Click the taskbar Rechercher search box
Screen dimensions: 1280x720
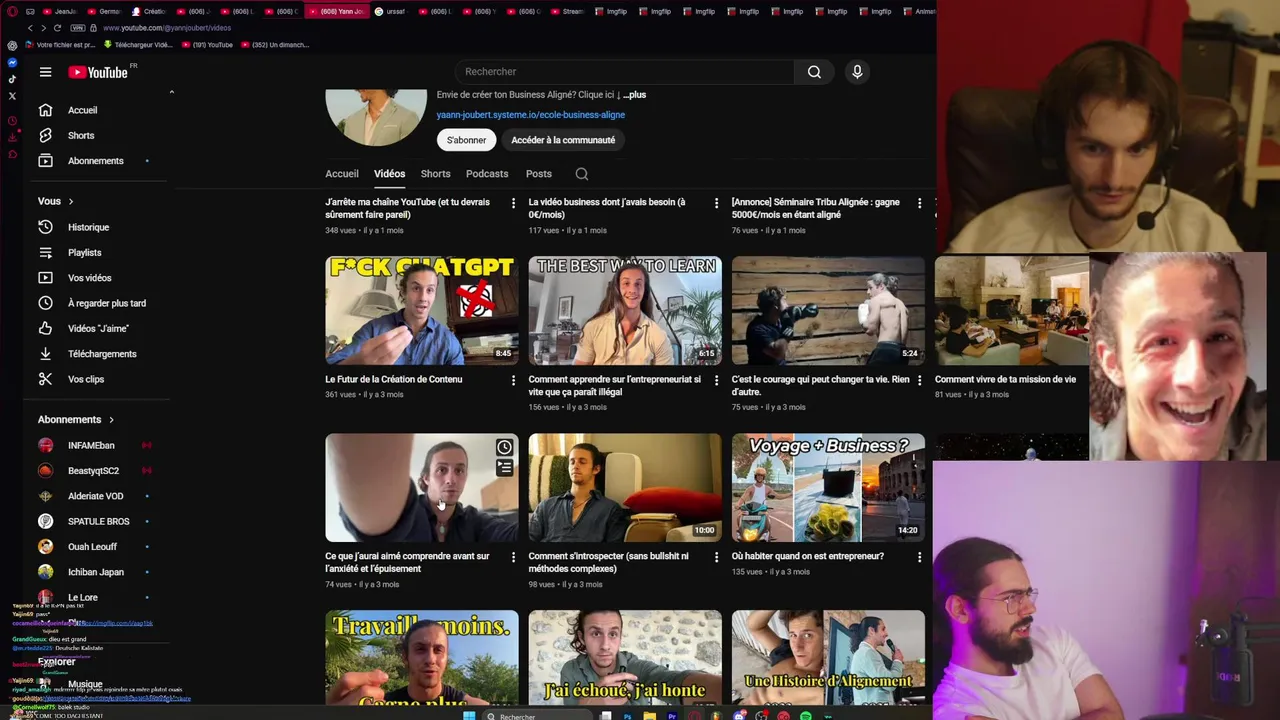[537, 716]
